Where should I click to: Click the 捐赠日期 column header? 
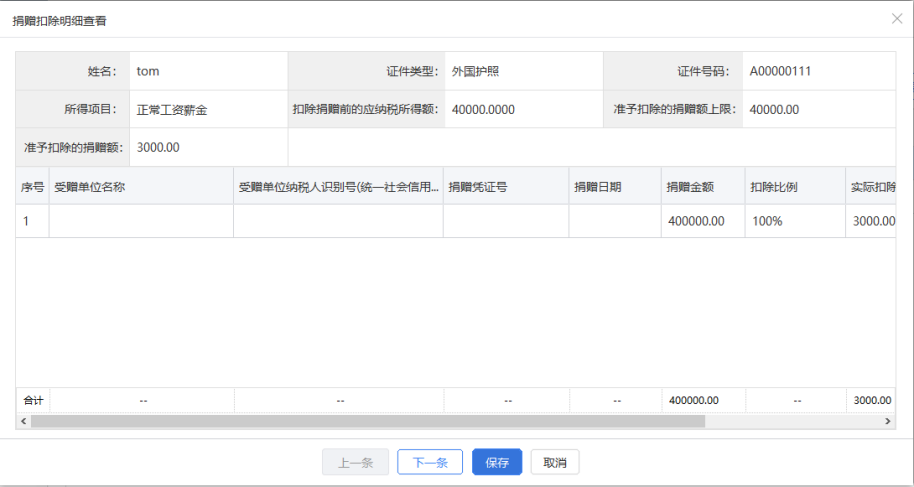point(615,187)
